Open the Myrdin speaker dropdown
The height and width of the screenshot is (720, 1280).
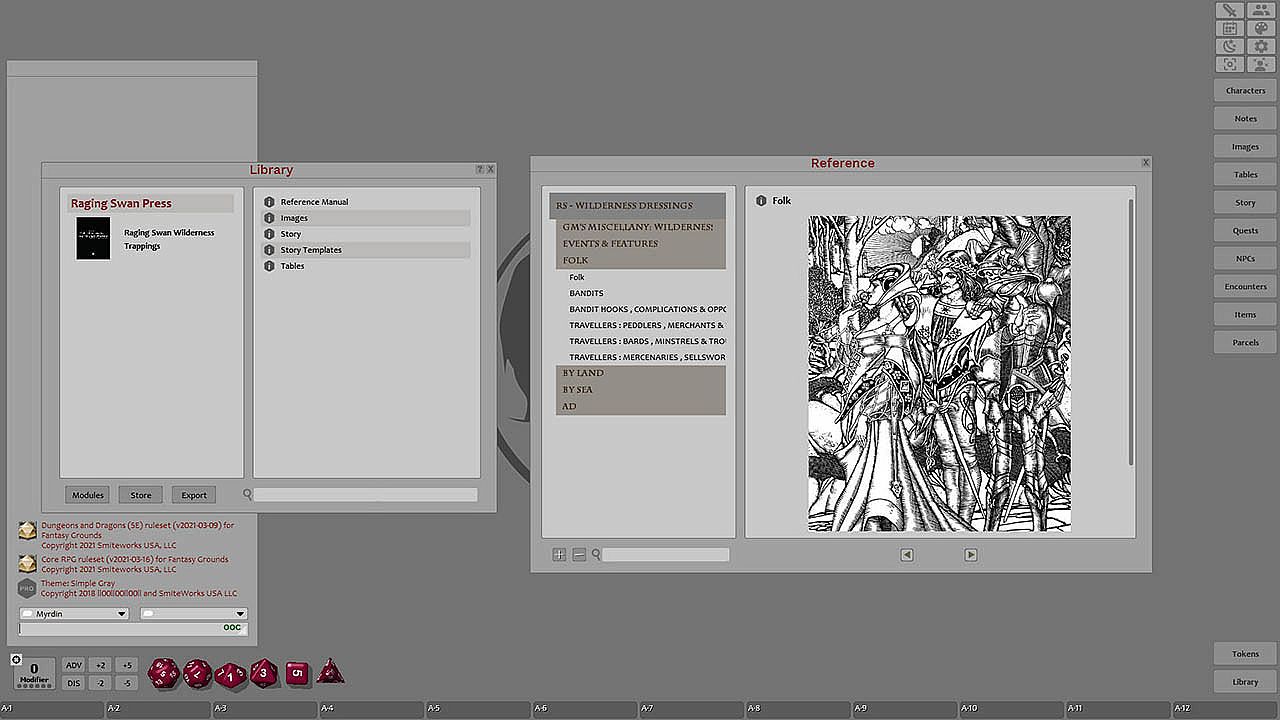[x=75, y=614]
